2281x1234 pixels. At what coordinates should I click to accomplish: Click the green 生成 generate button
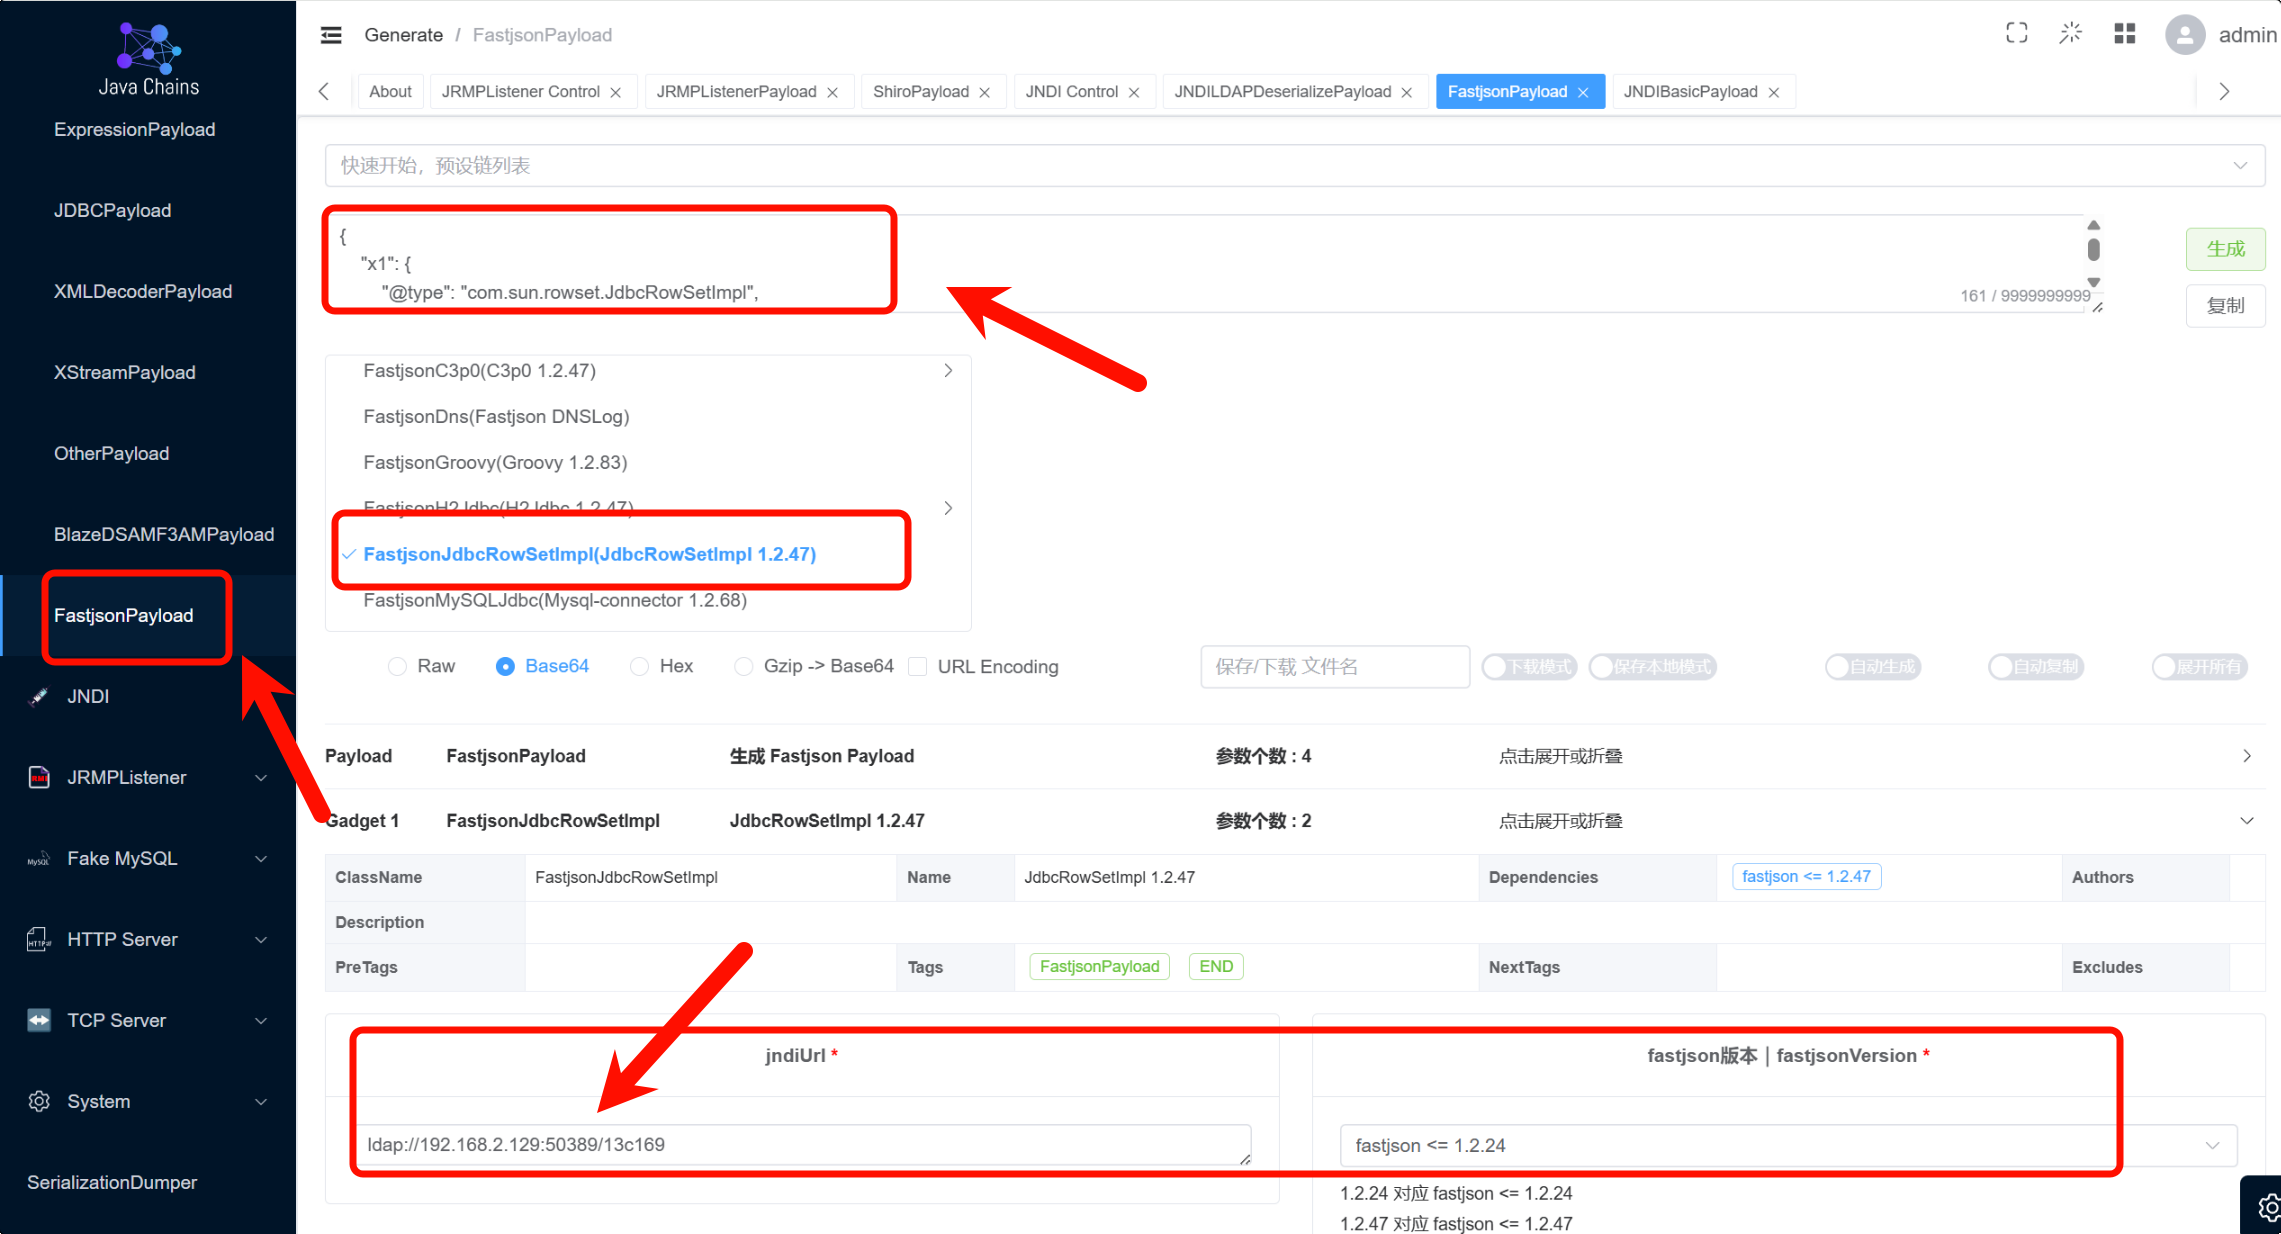click(2225, 249)
